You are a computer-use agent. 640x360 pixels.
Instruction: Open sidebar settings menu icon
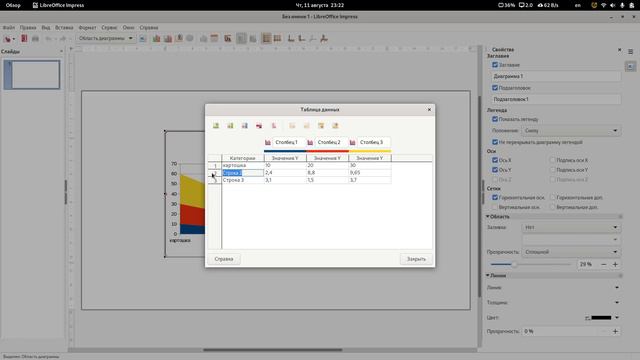point(631,52)
